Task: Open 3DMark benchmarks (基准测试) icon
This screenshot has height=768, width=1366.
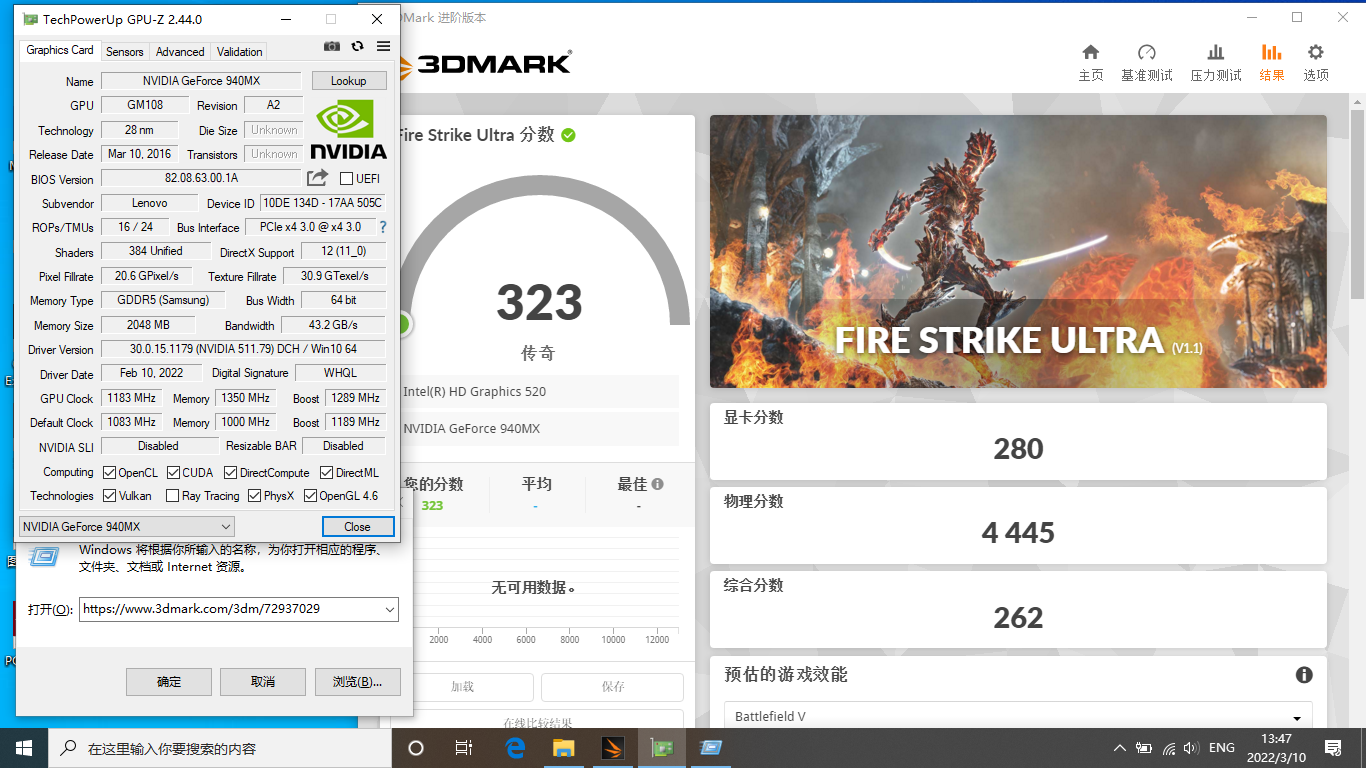Action: tap(1147, 63)
